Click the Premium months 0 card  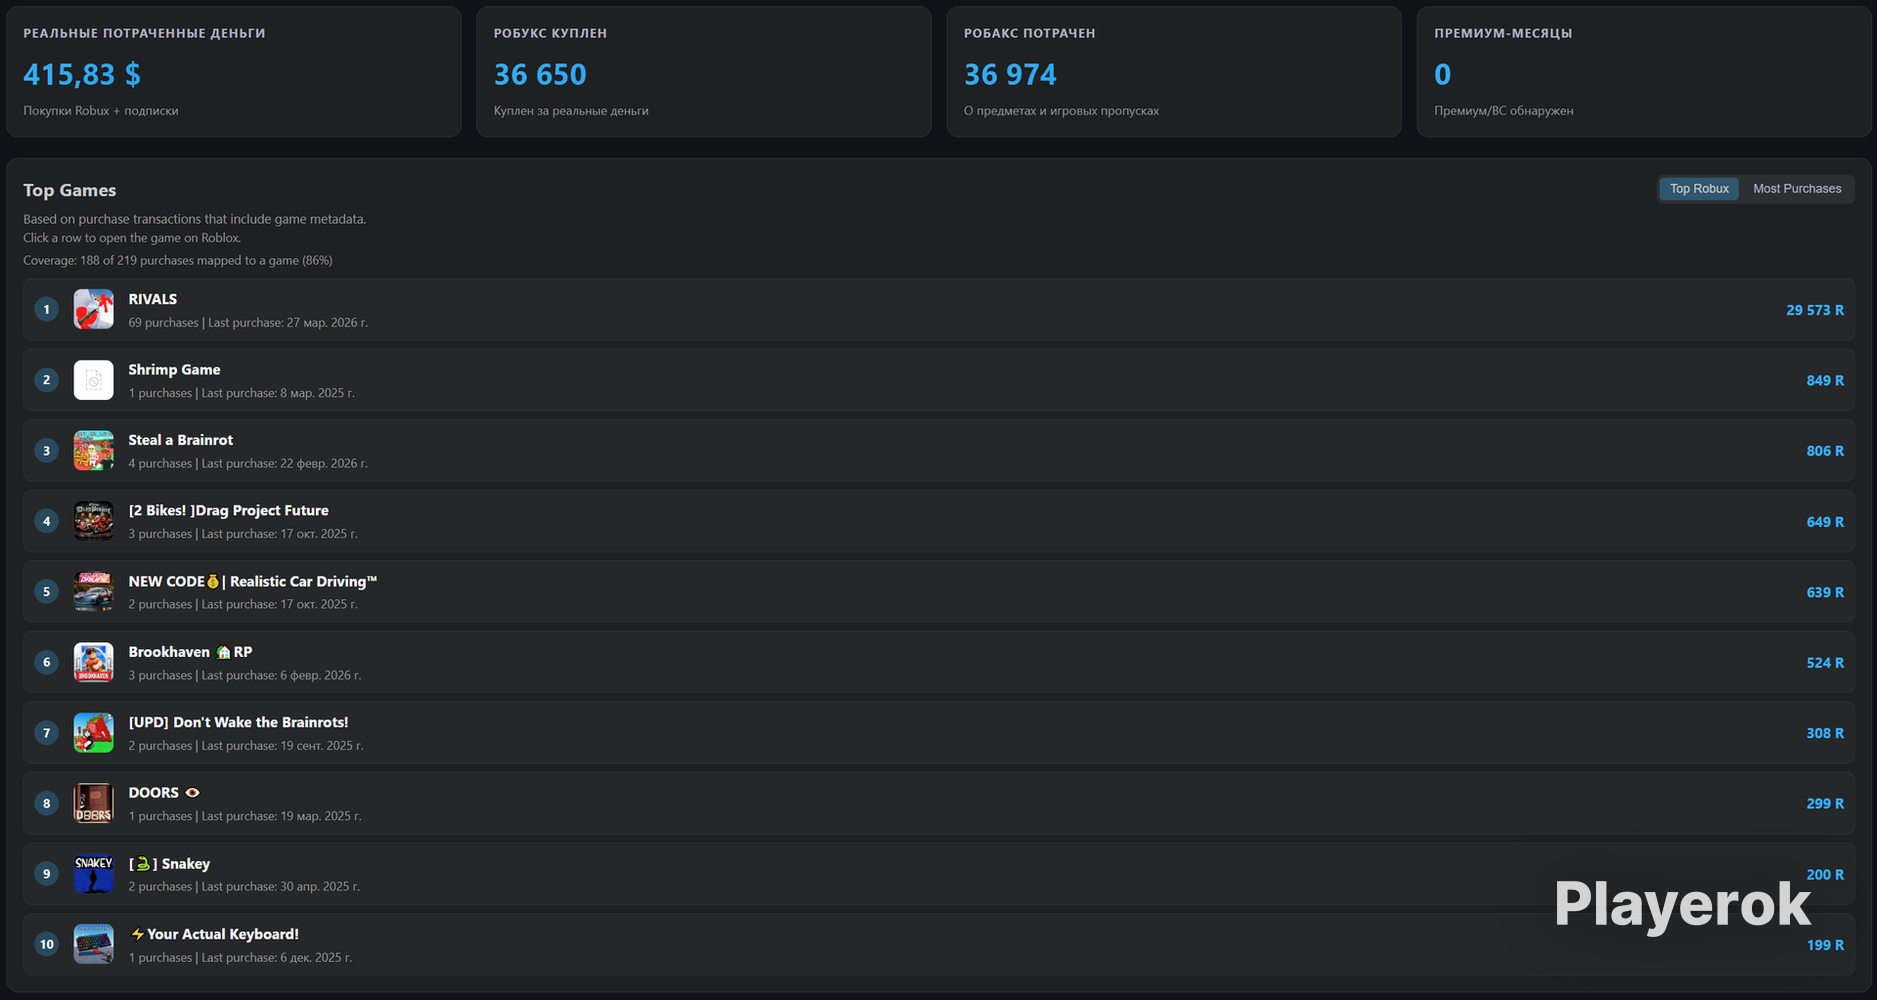coord(1644,72)
